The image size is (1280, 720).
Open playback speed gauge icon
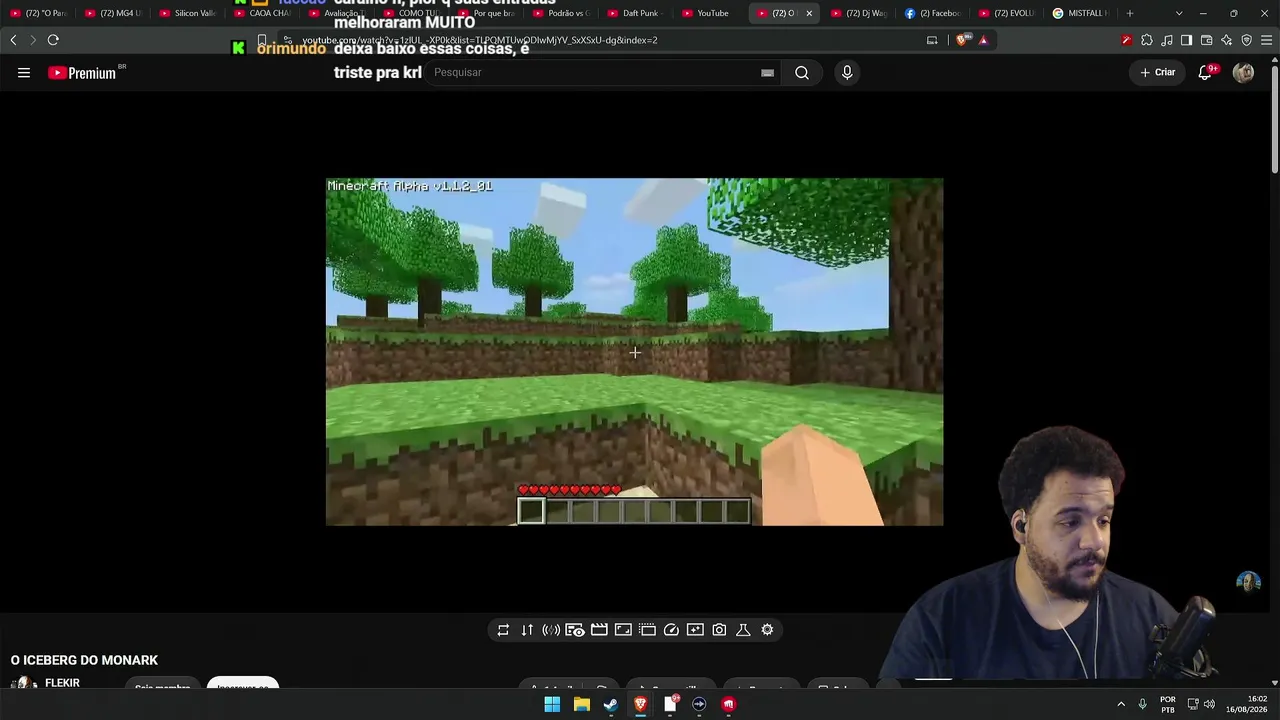(671, 630)
